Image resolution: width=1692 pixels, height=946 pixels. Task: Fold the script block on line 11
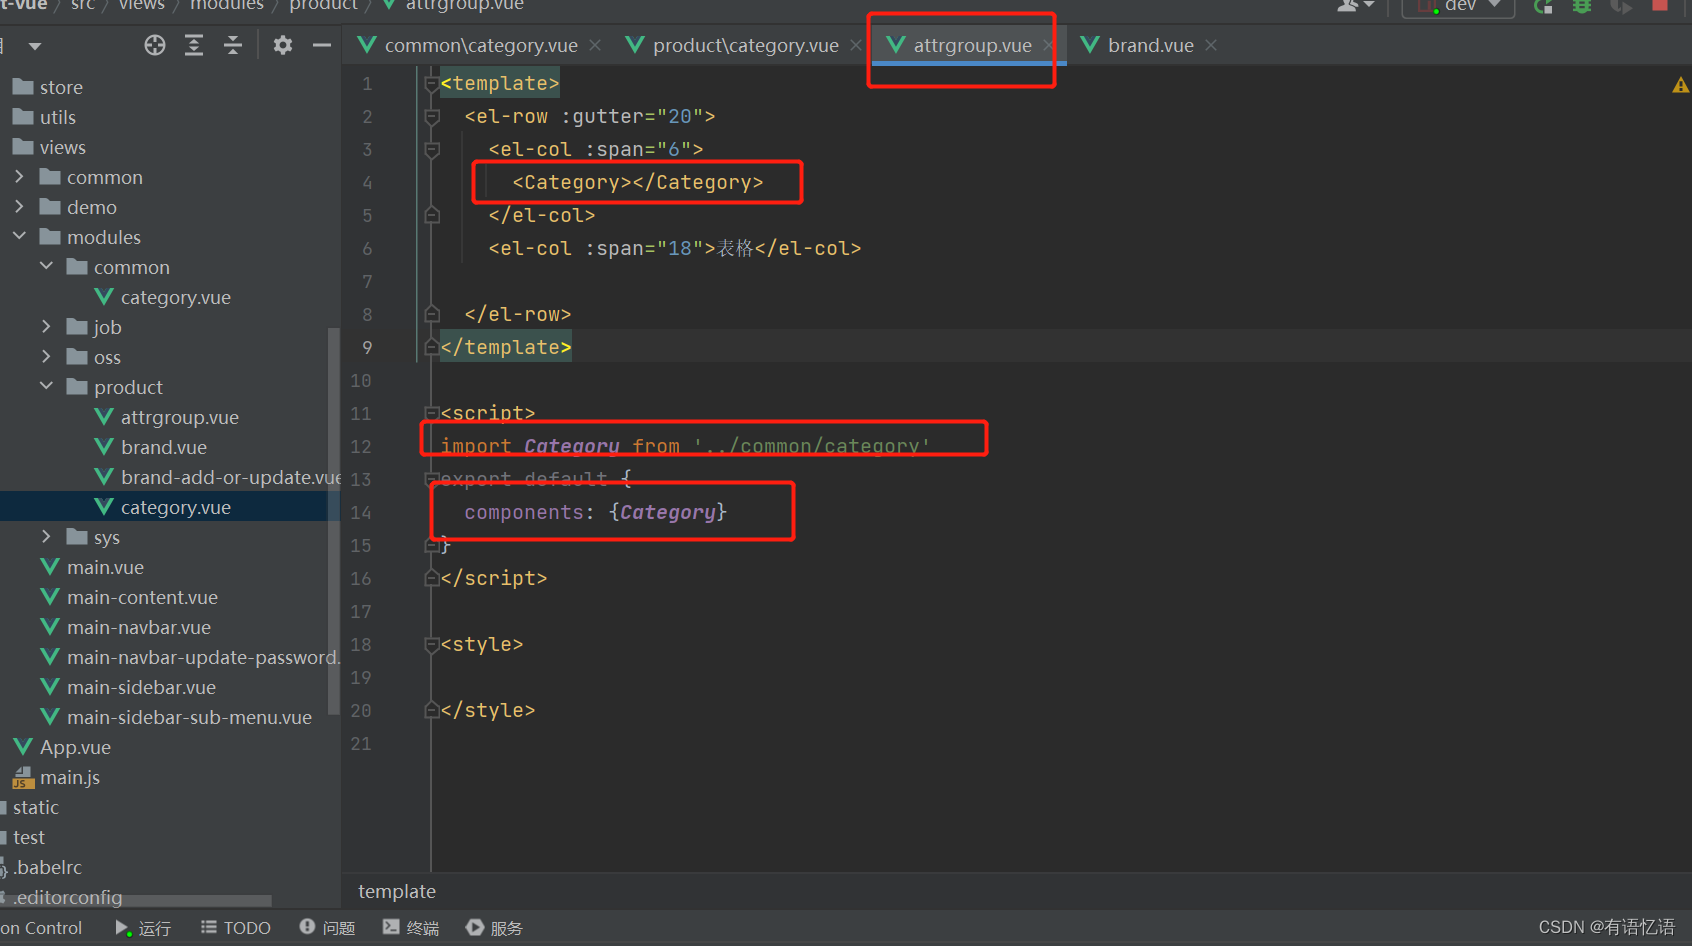(x=432, y=413)
